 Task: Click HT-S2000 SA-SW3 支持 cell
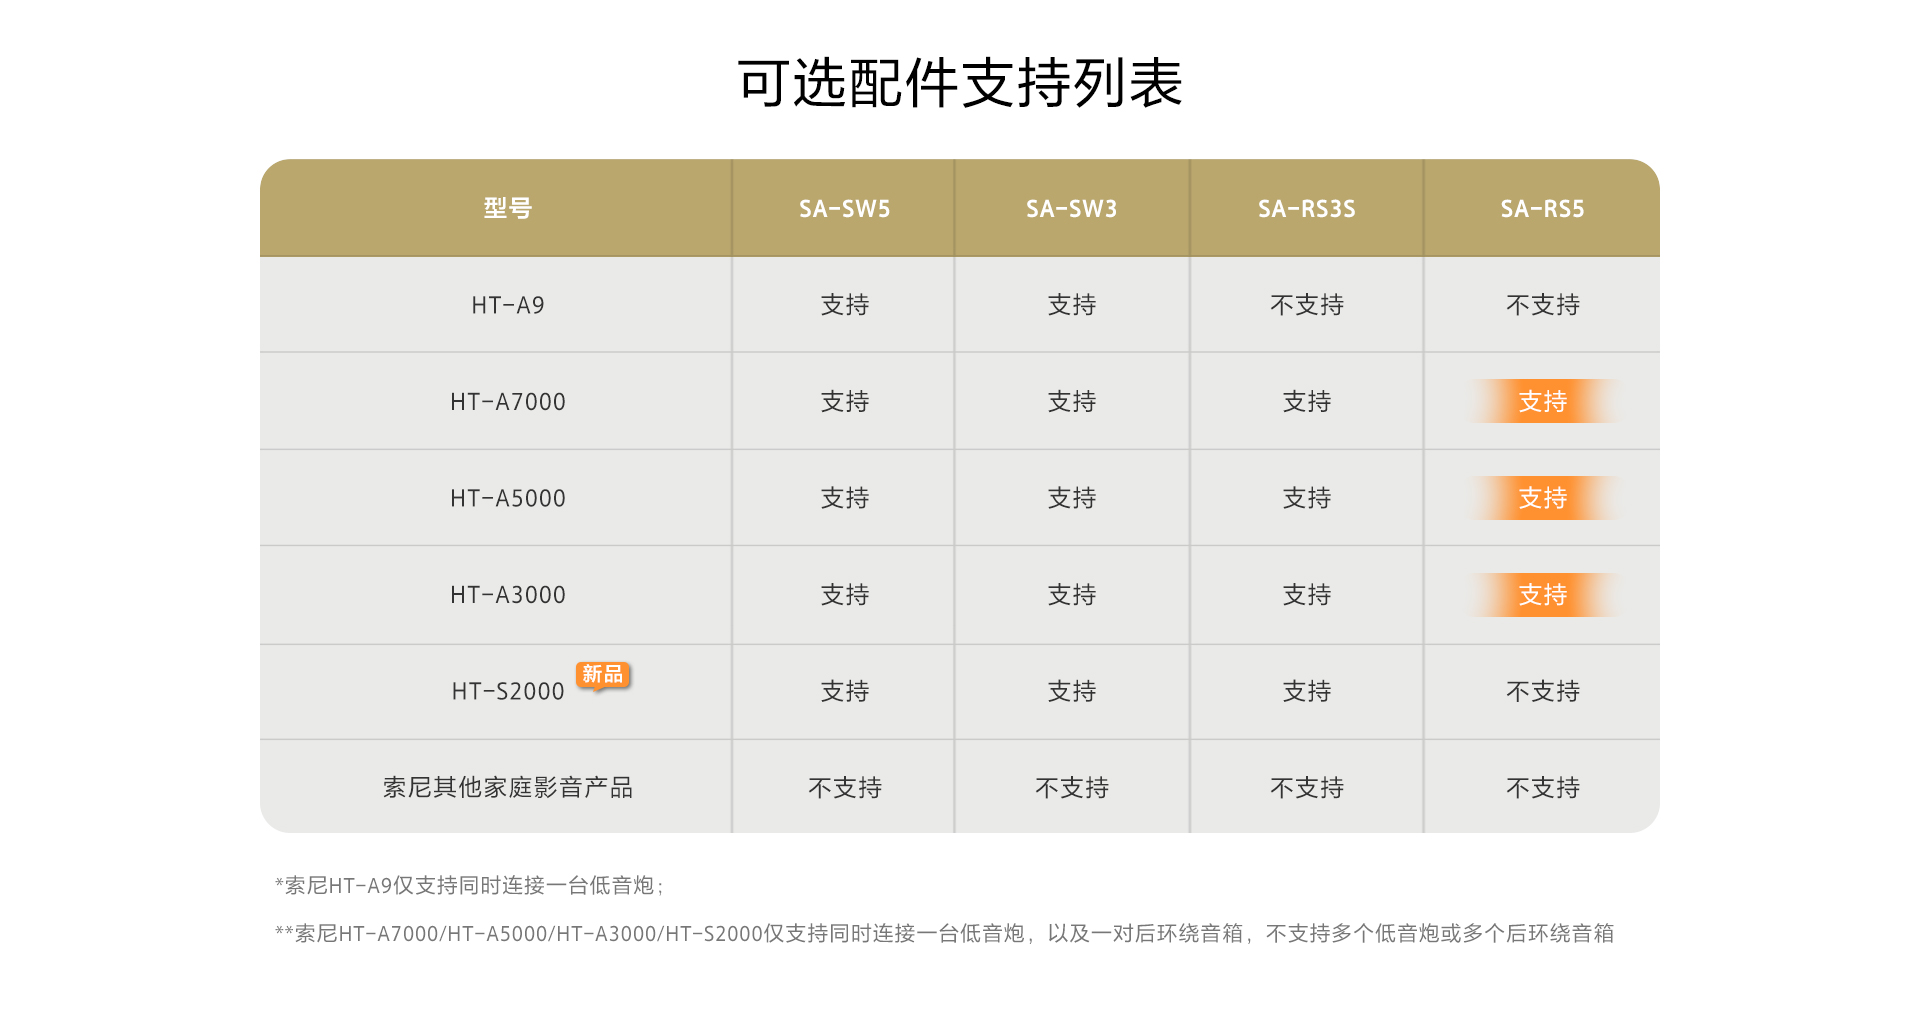point(1071,691)
